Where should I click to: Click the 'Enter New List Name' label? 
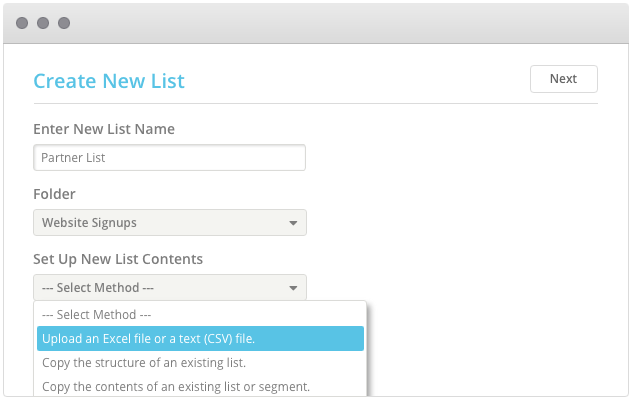click(x=104, y=129)
